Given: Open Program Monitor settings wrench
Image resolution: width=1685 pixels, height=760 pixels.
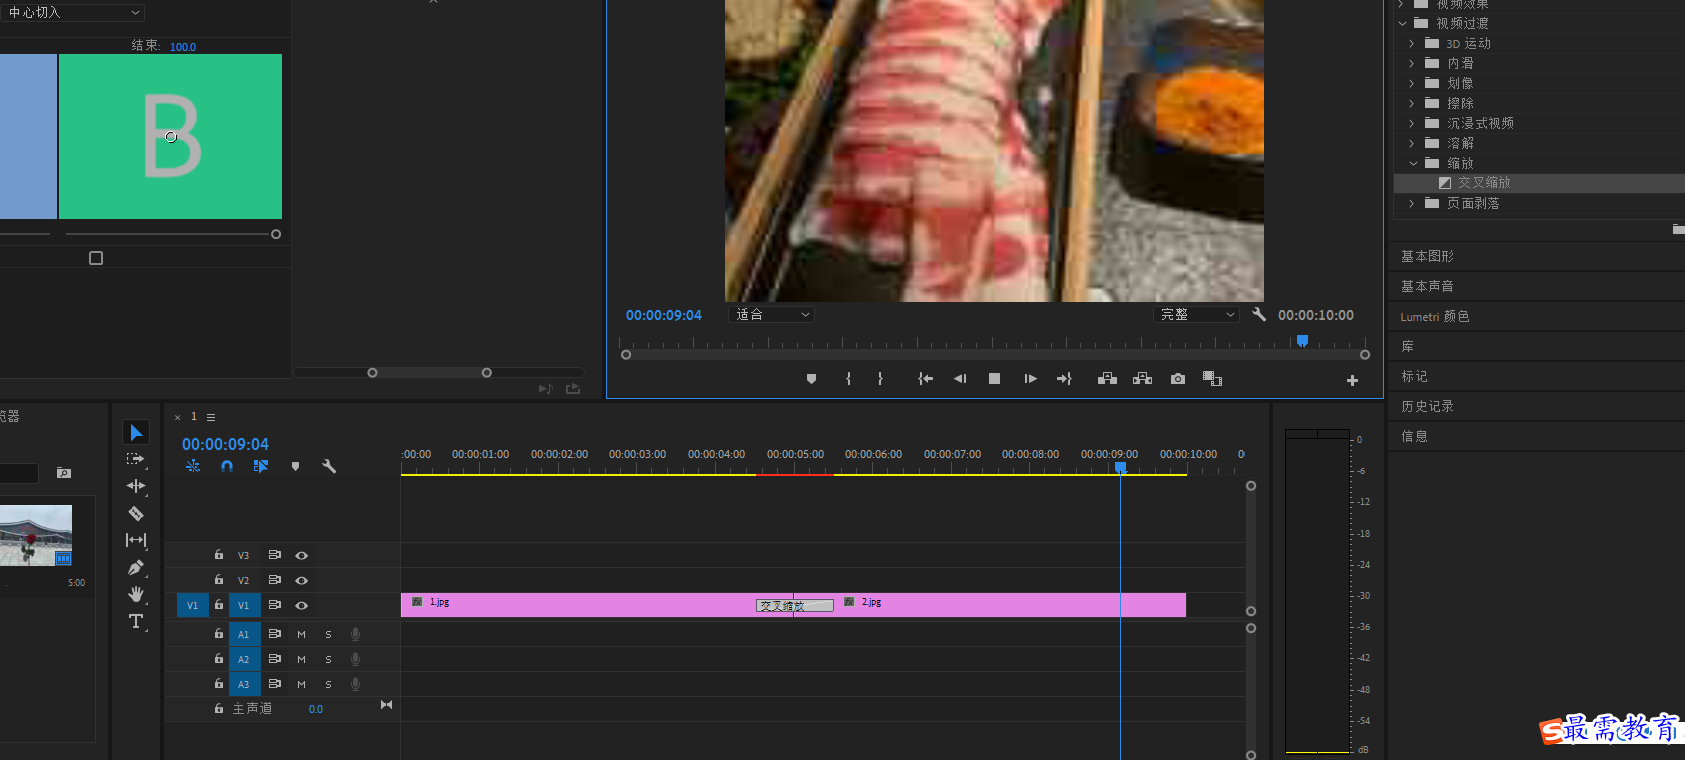Looking at the screenshot, I should (x=1259, y=314).
